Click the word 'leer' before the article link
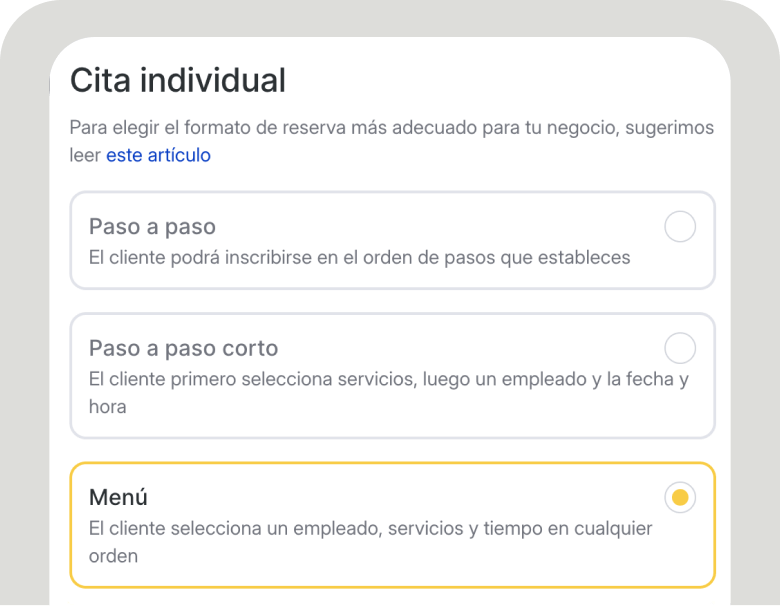The height and width of the screenshot is (606, 780). pos(85,155)
